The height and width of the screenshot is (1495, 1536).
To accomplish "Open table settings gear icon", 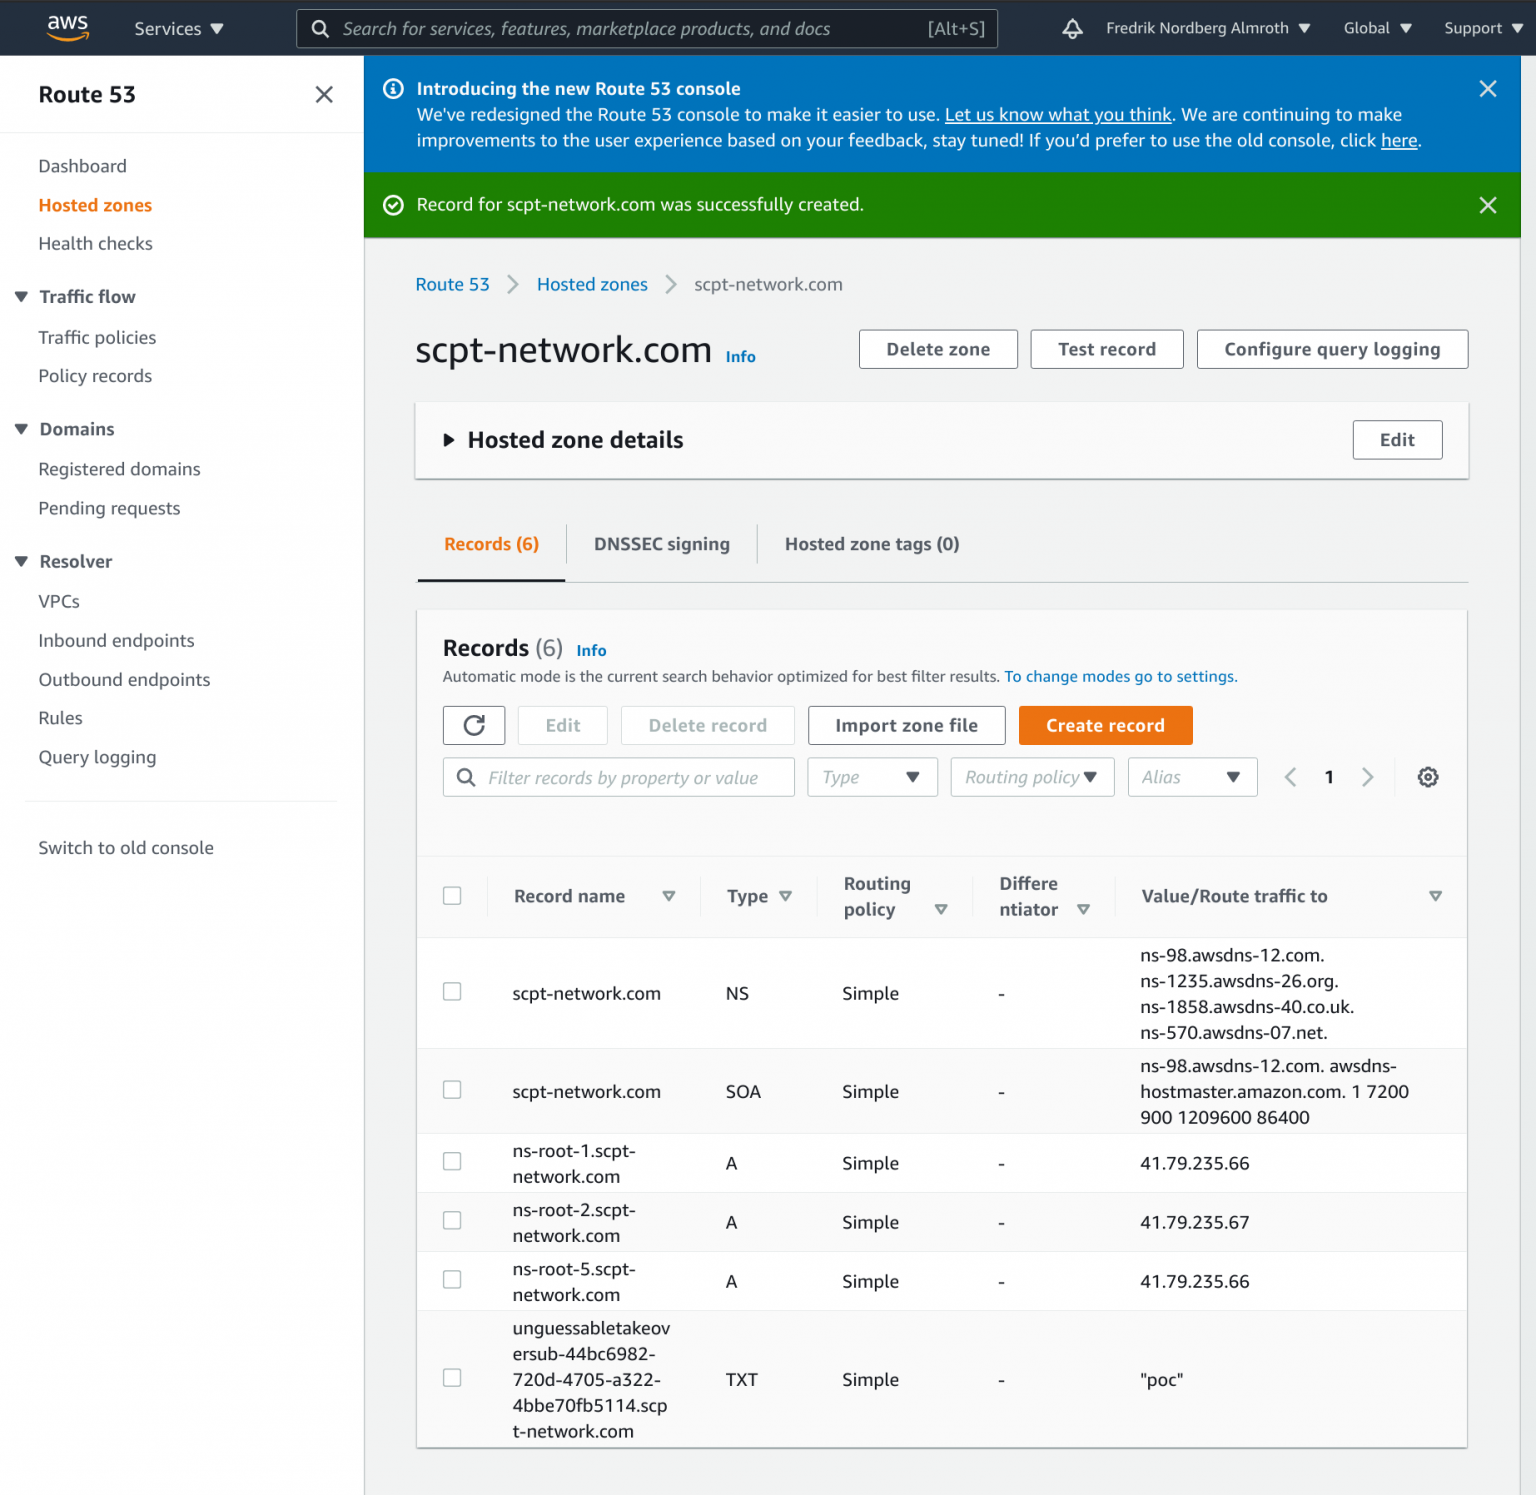I will [x=1428, y=777].
